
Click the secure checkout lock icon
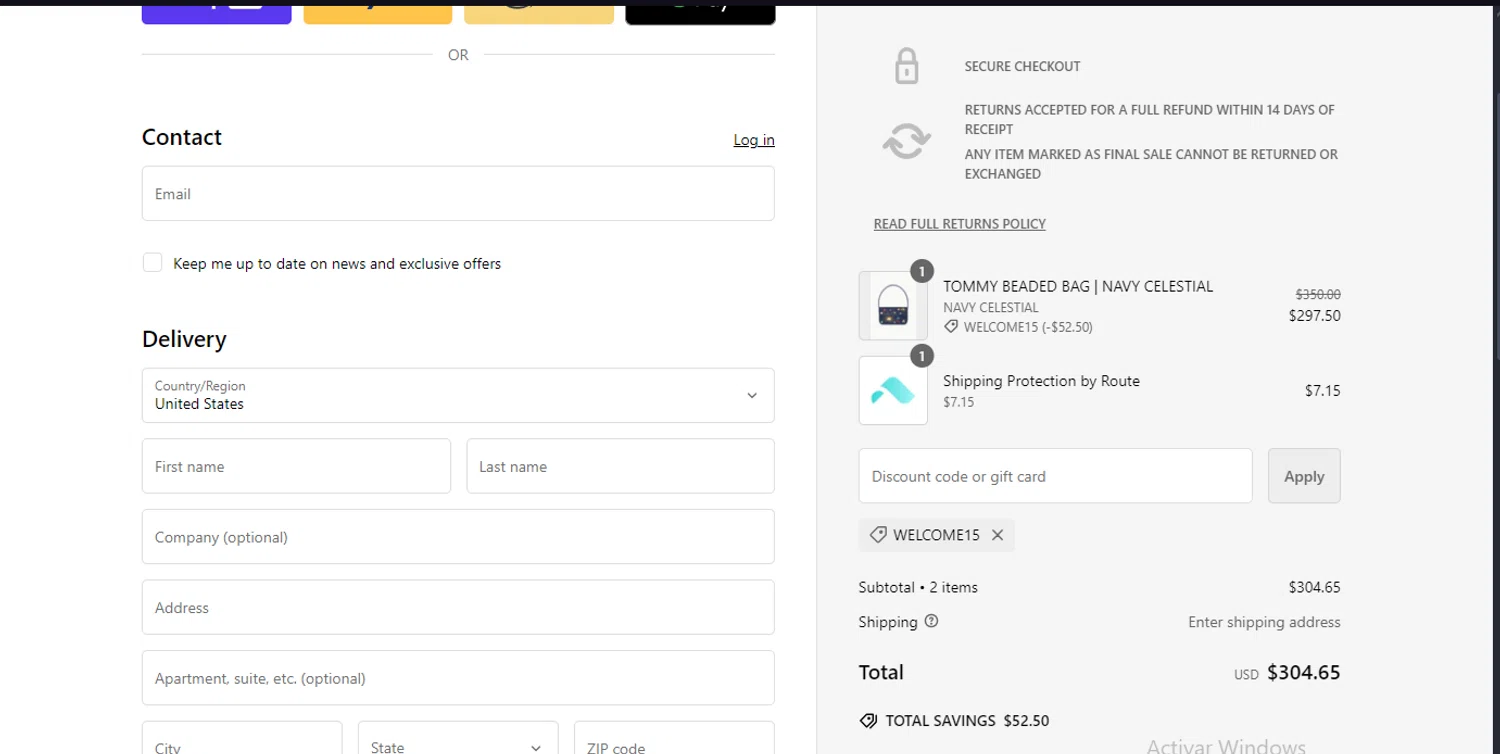tap(906, 66)
